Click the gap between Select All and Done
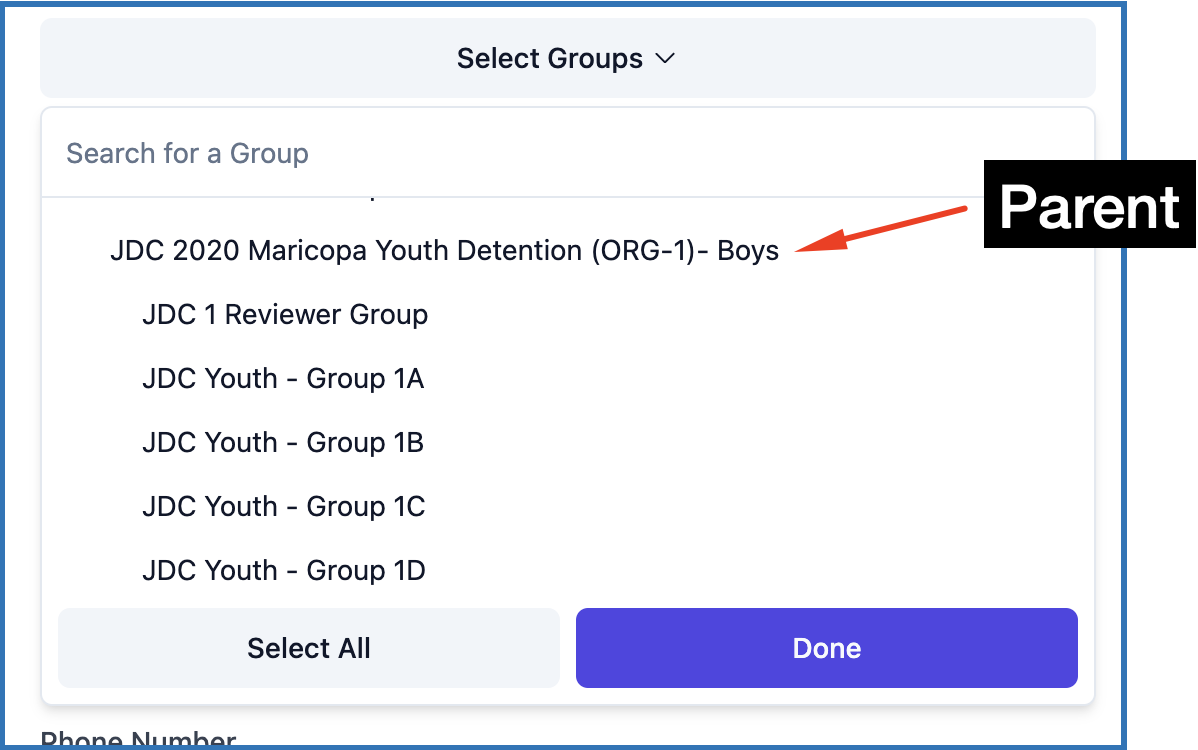Screen dimensions: 1198x750 (568, 648)
